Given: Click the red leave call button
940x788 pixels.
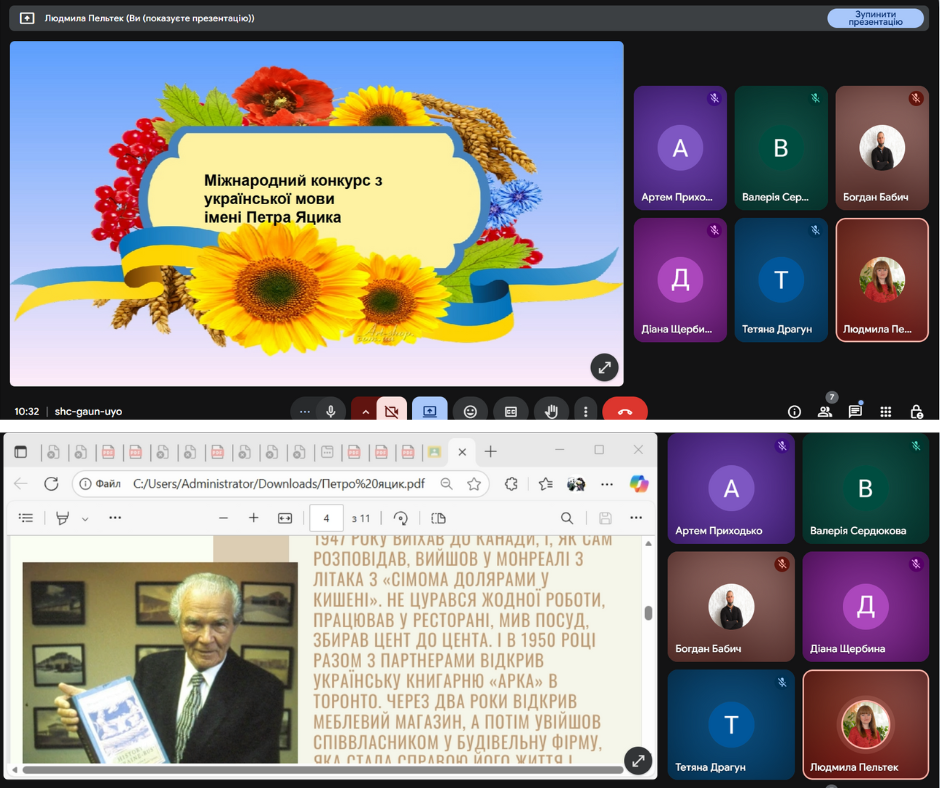Looking at the screenshot, I should (625, 411).
